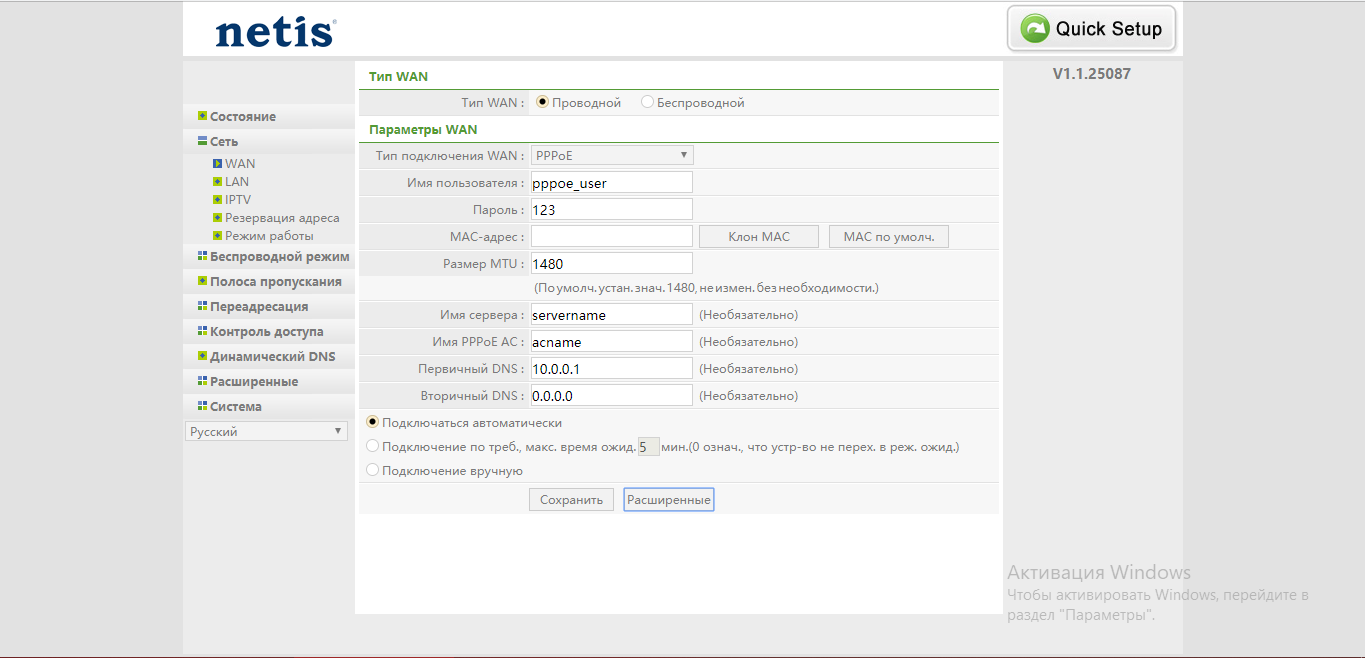Open the Русский language dropdown
1365x658 pixels.
click(266, 431)
